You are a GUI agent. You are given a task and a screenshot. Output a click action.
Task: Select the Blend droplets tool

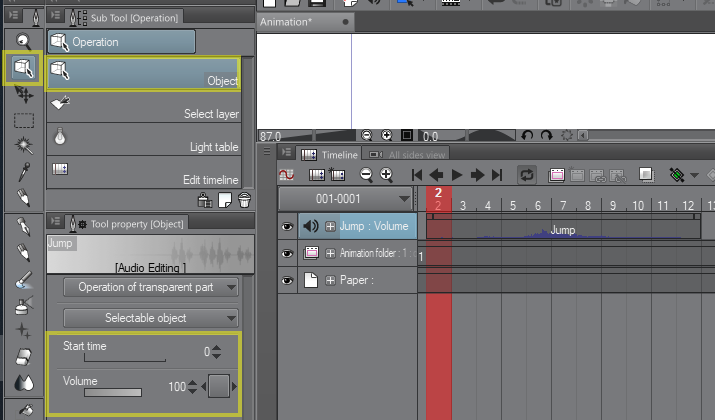click(x=24, y=383)
